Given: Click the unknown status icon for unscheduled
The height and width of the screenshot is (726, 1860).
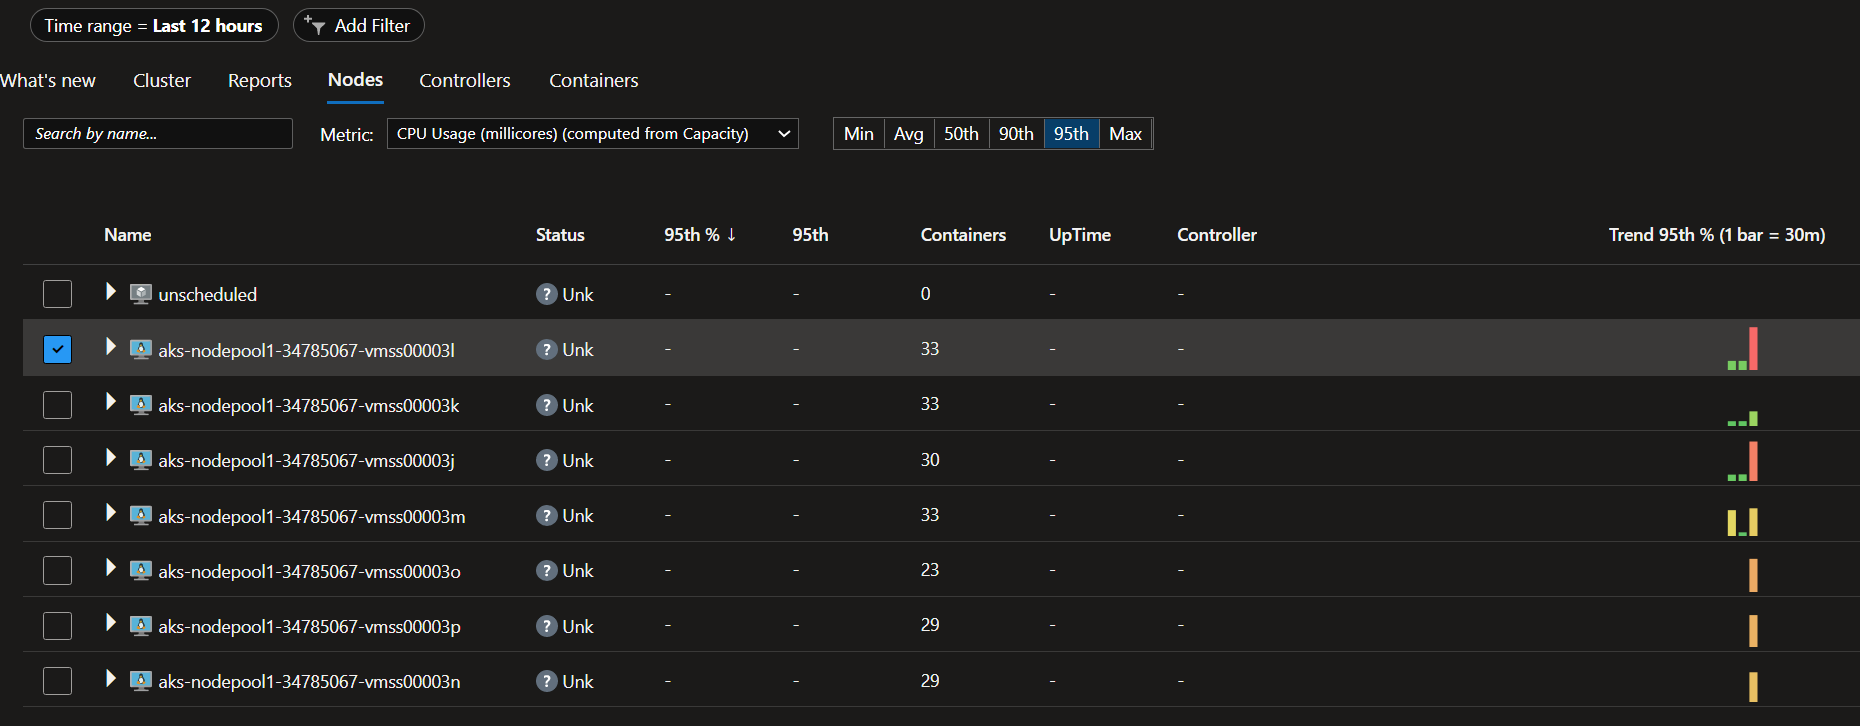Looking at the screenshot, I should tap(546, 294).
